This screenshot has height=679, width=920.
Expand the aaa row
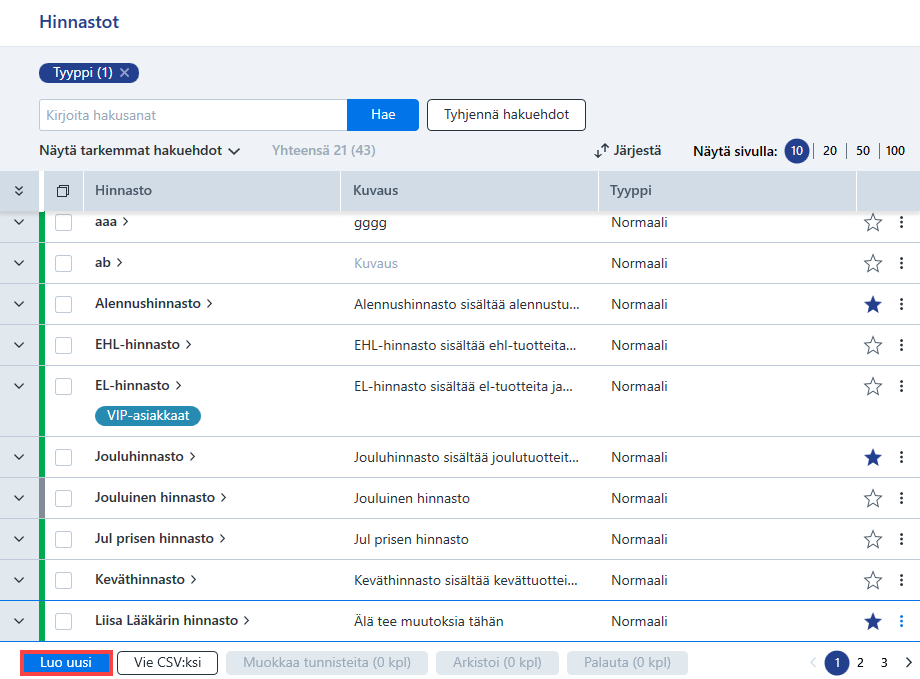coord(19,222)
